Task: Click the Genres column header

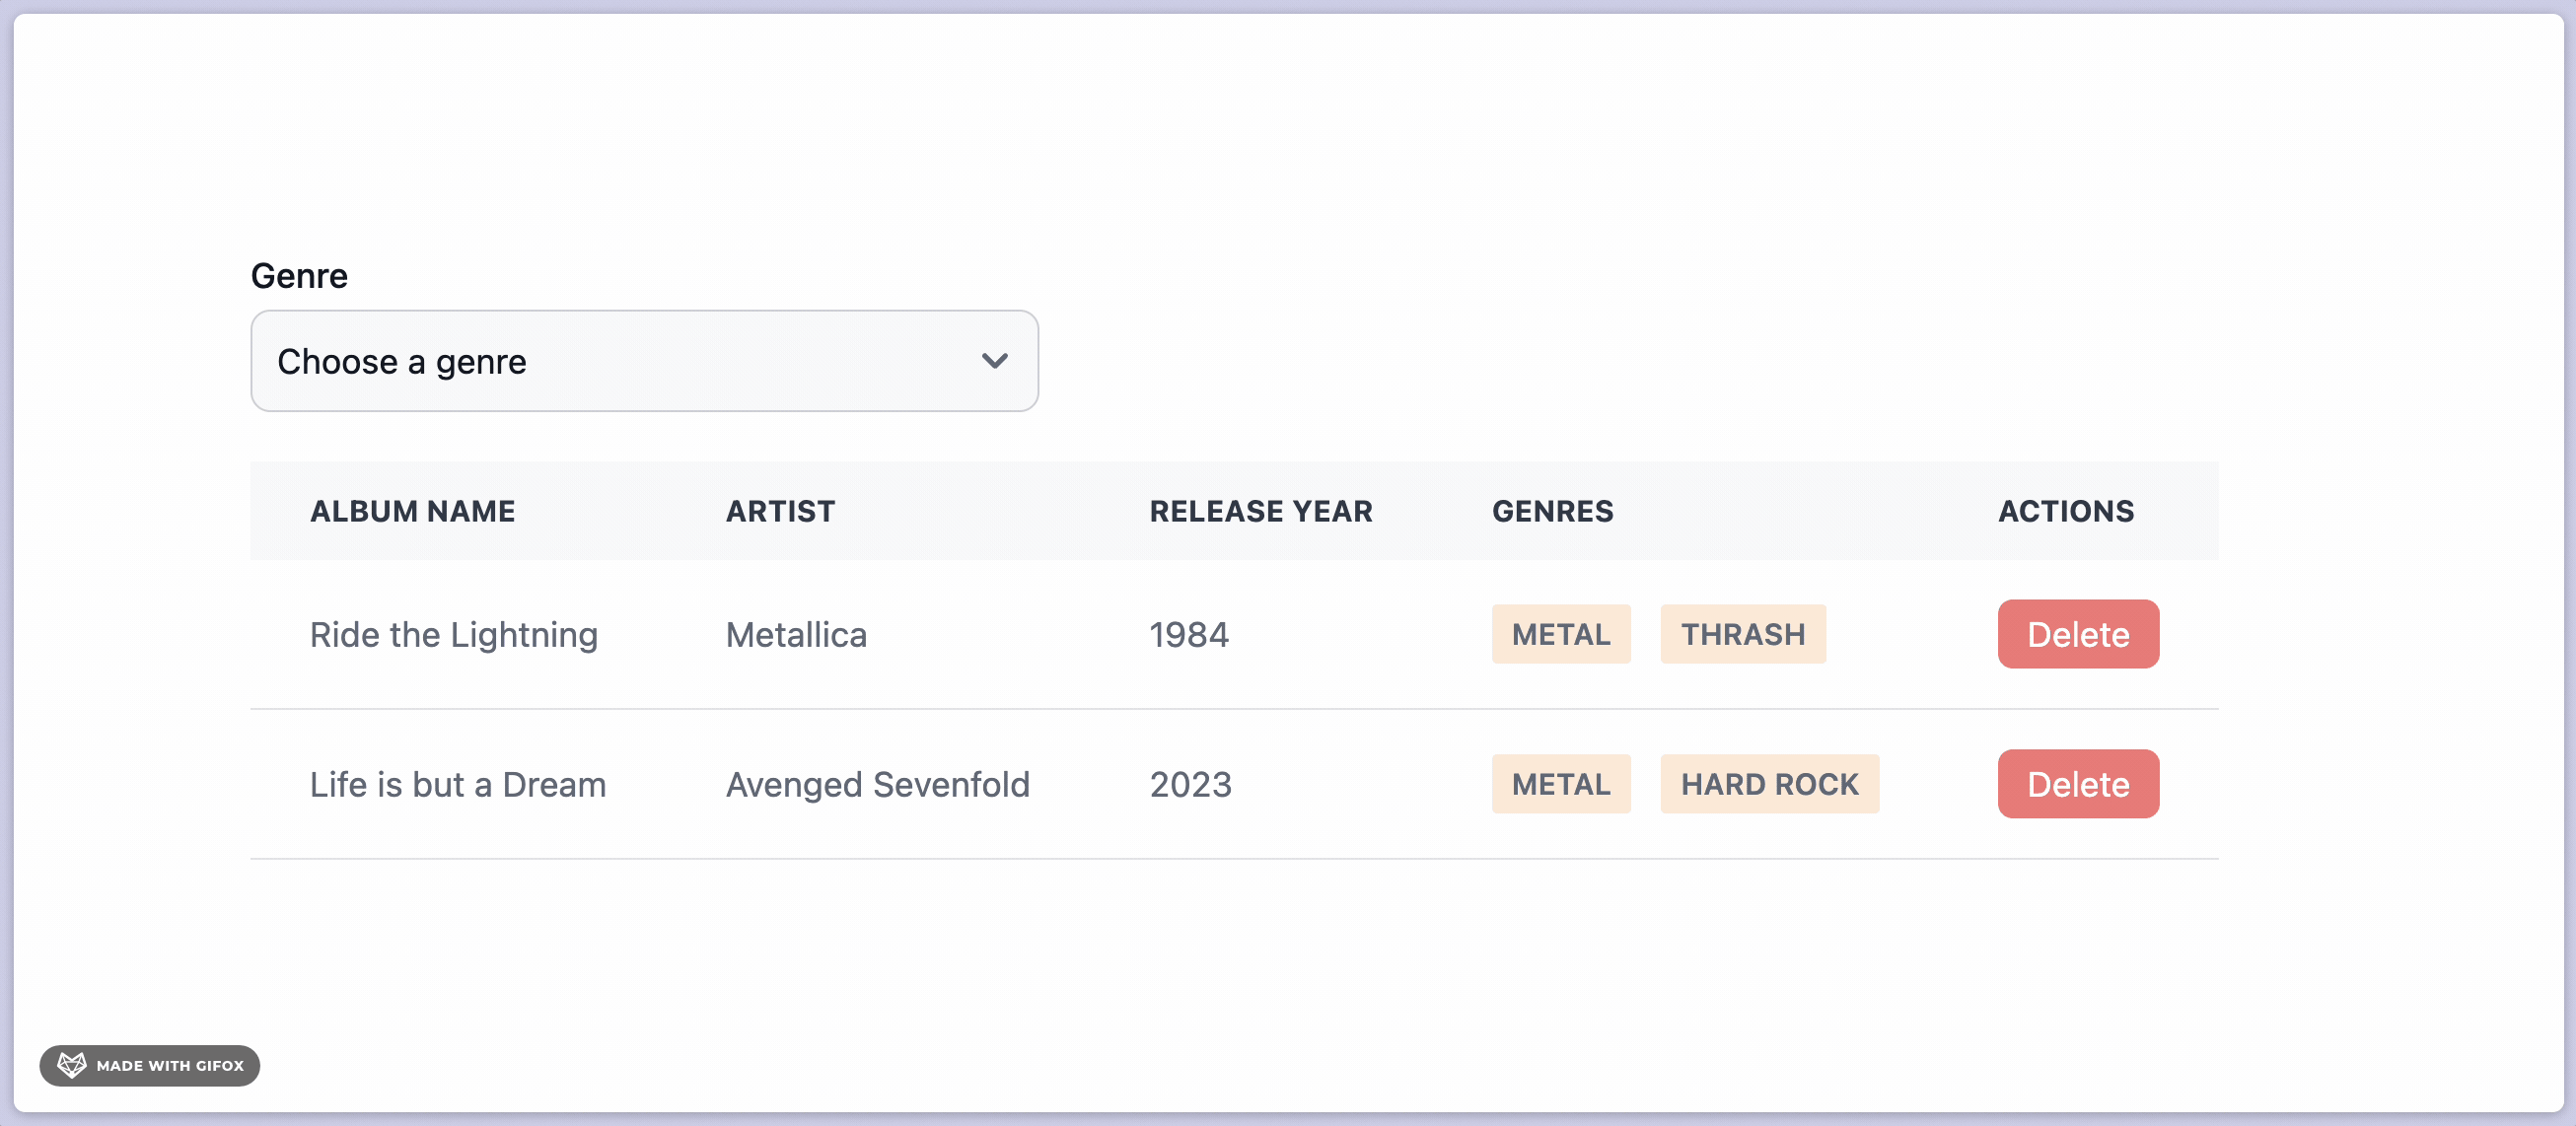Action: pos(1552,511)
